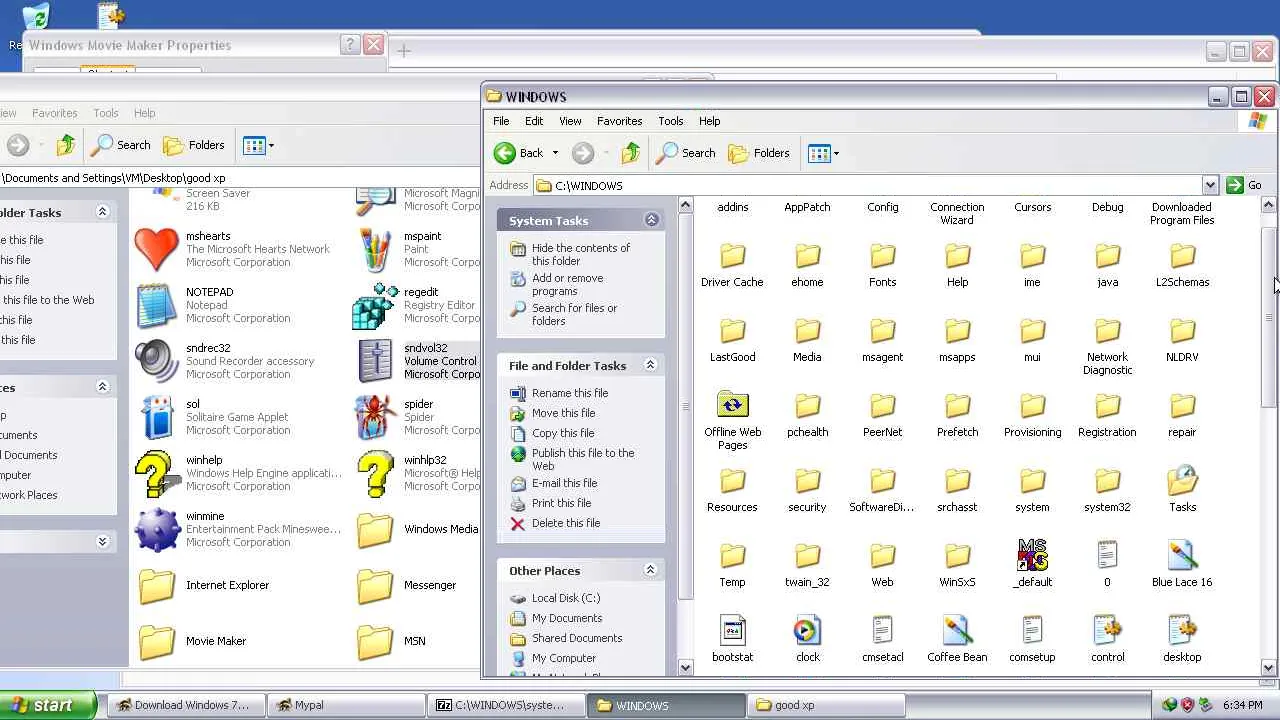Select the bootstat data file icon
This screenshot has height=720, width=1280.
[732, 631]
